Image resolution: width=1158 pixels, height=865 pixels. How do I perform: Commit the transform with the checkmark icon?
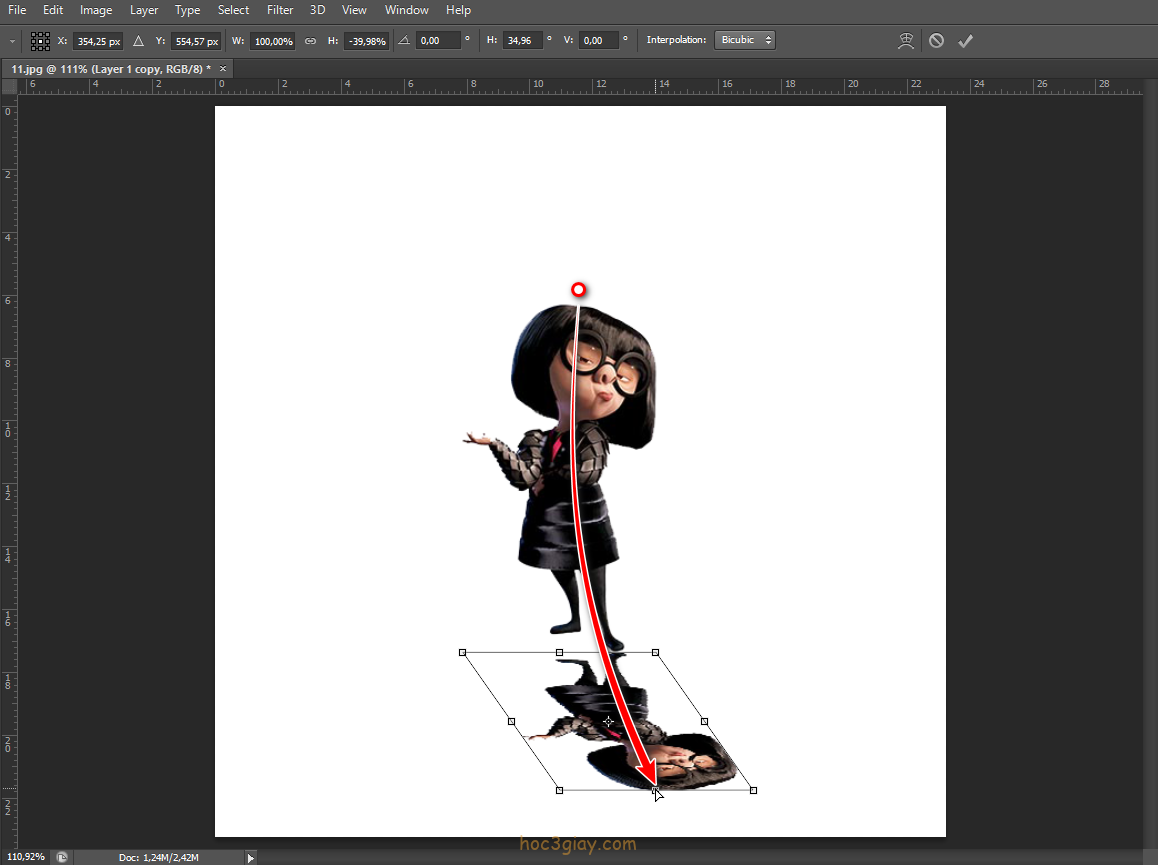point(965,41)
